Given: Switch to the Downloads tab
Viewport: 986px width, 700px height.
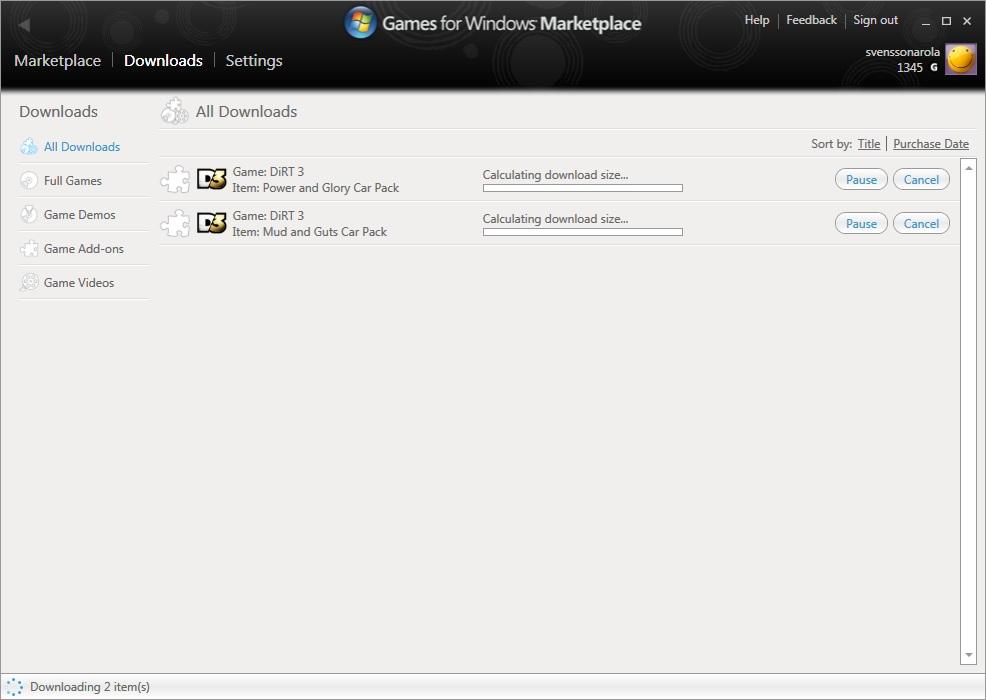Looking at the screenshot, I should [163, 60].
